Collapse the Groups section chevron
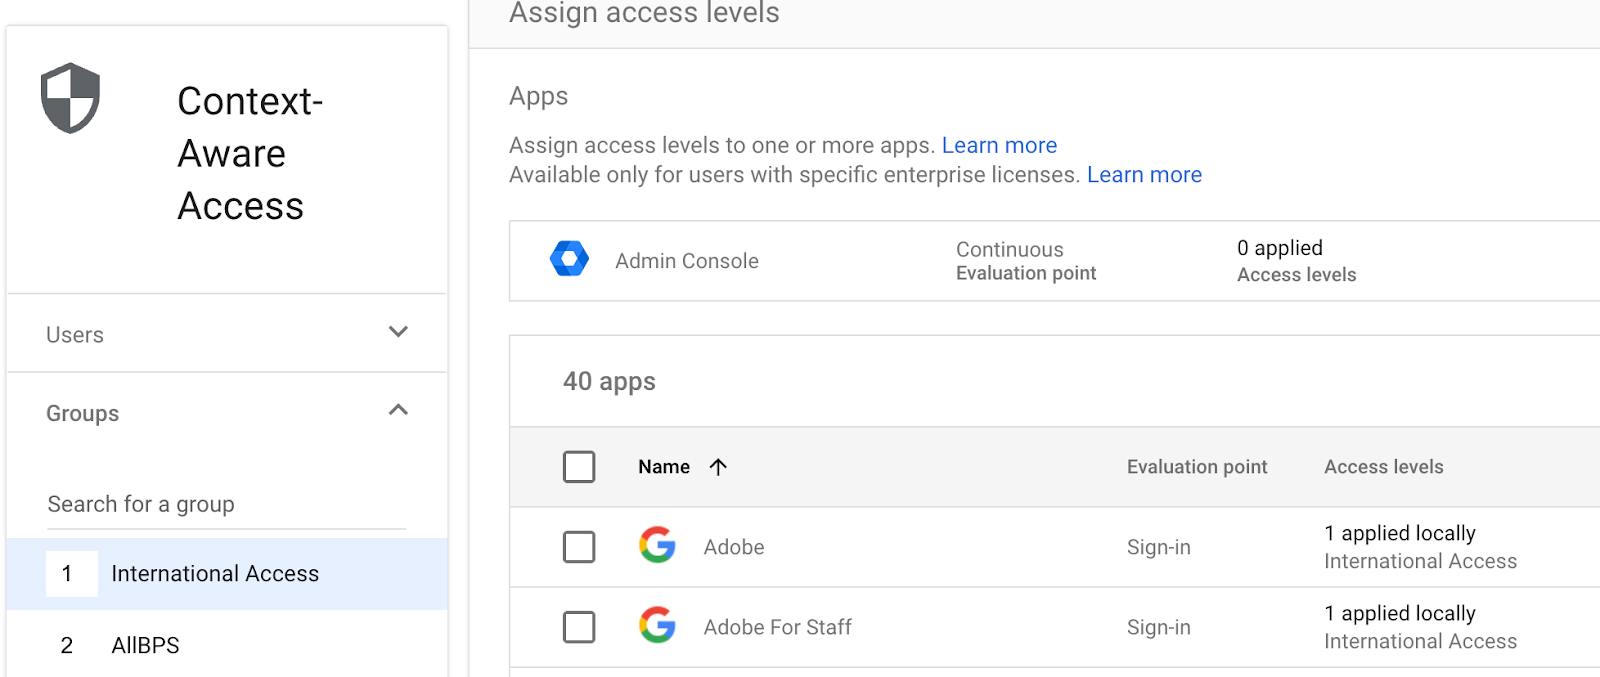 pyautogui.click(x=398, y=410)
